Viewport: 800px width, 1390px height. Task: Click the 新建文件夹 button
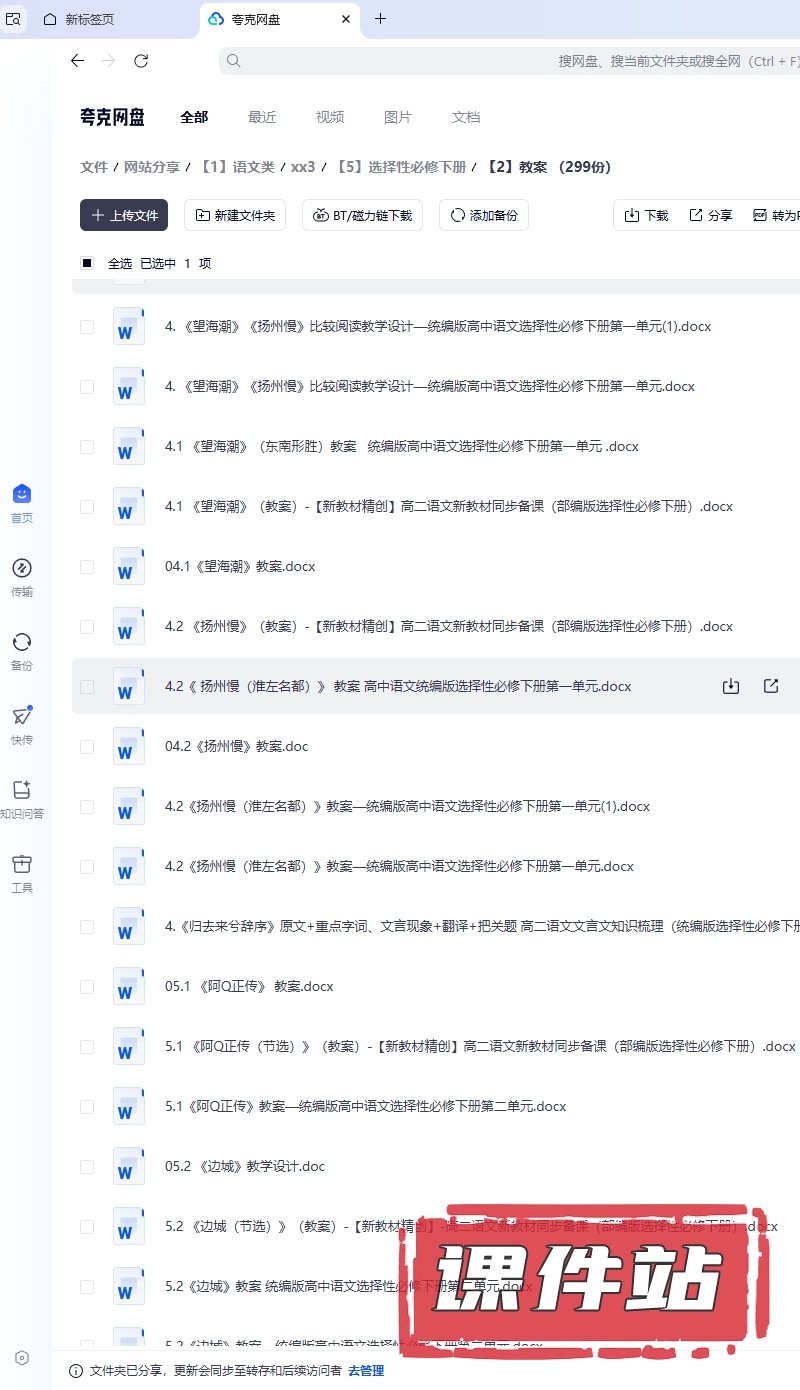[236, 215]
